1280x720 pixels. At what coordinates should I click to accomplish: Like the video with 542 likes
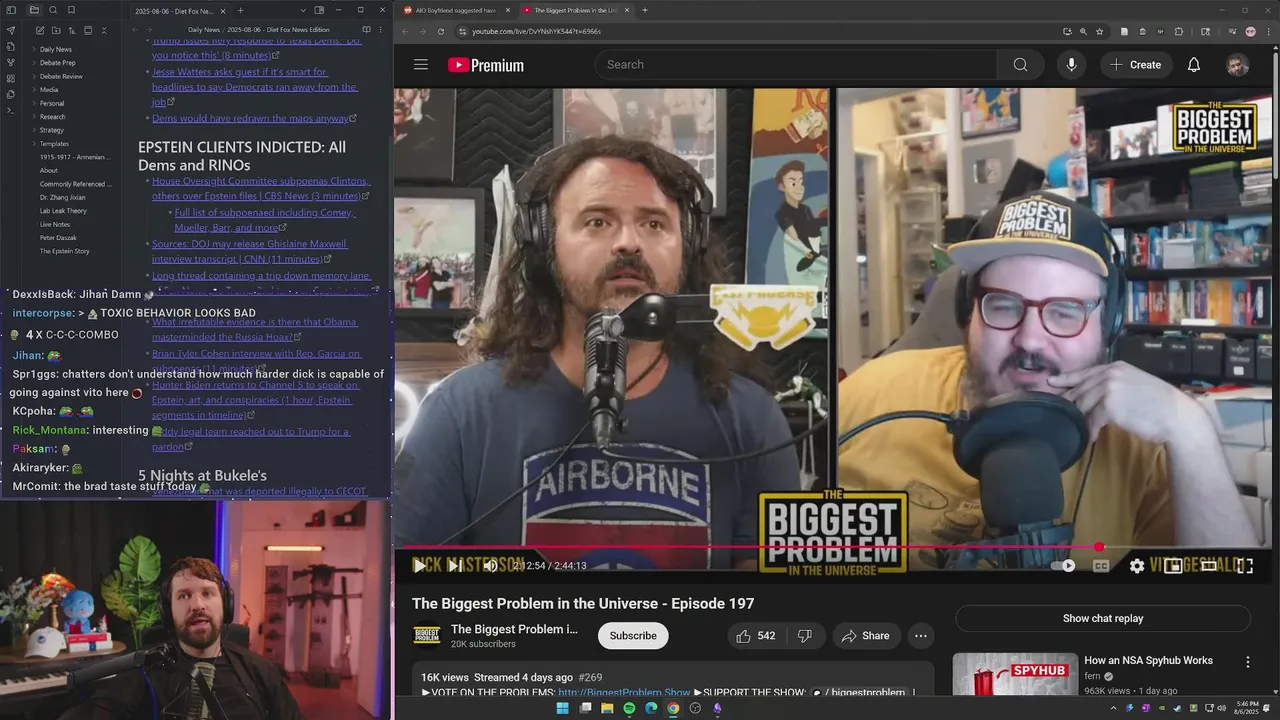756,636
